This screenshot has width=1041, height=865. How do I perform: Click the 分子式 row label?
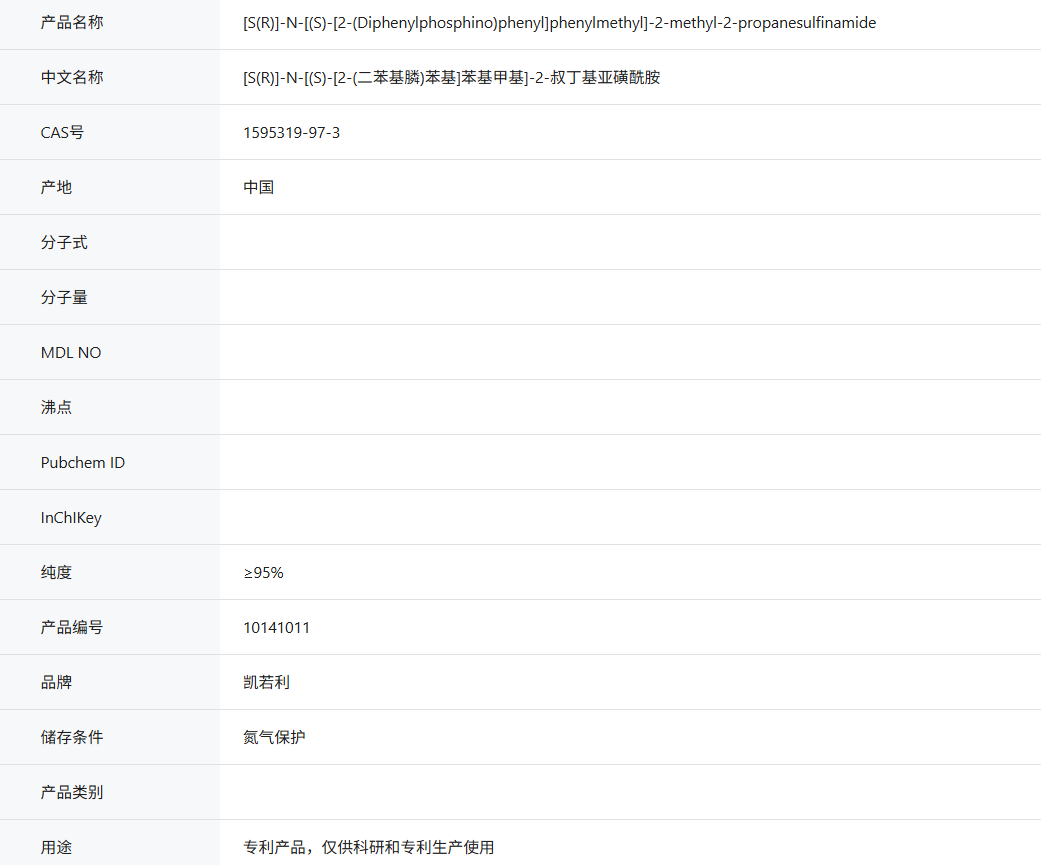(x=64, y=242)
